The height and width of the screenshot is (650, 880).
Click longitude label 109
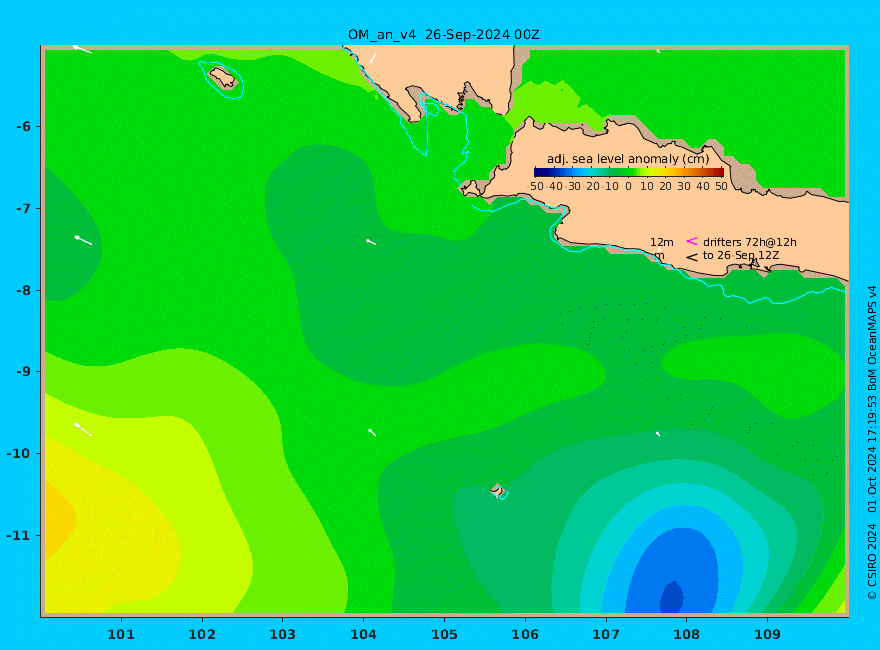768,635
